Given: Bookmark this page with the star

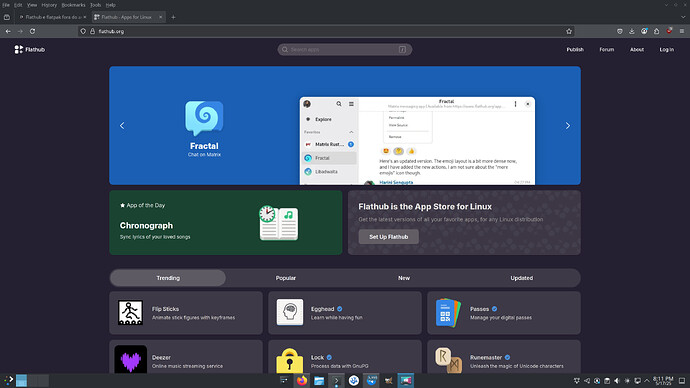Looking at the screenshot, I should (569, 31).
